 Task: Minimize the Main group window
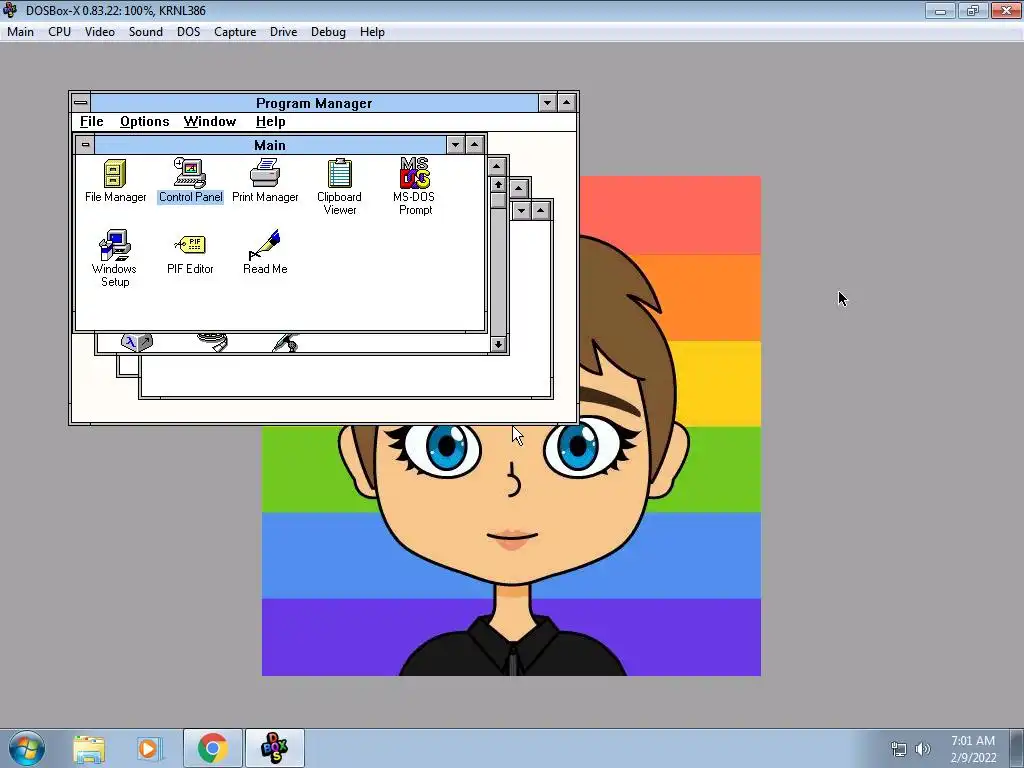pyautogui.click(x=455, y=144)
